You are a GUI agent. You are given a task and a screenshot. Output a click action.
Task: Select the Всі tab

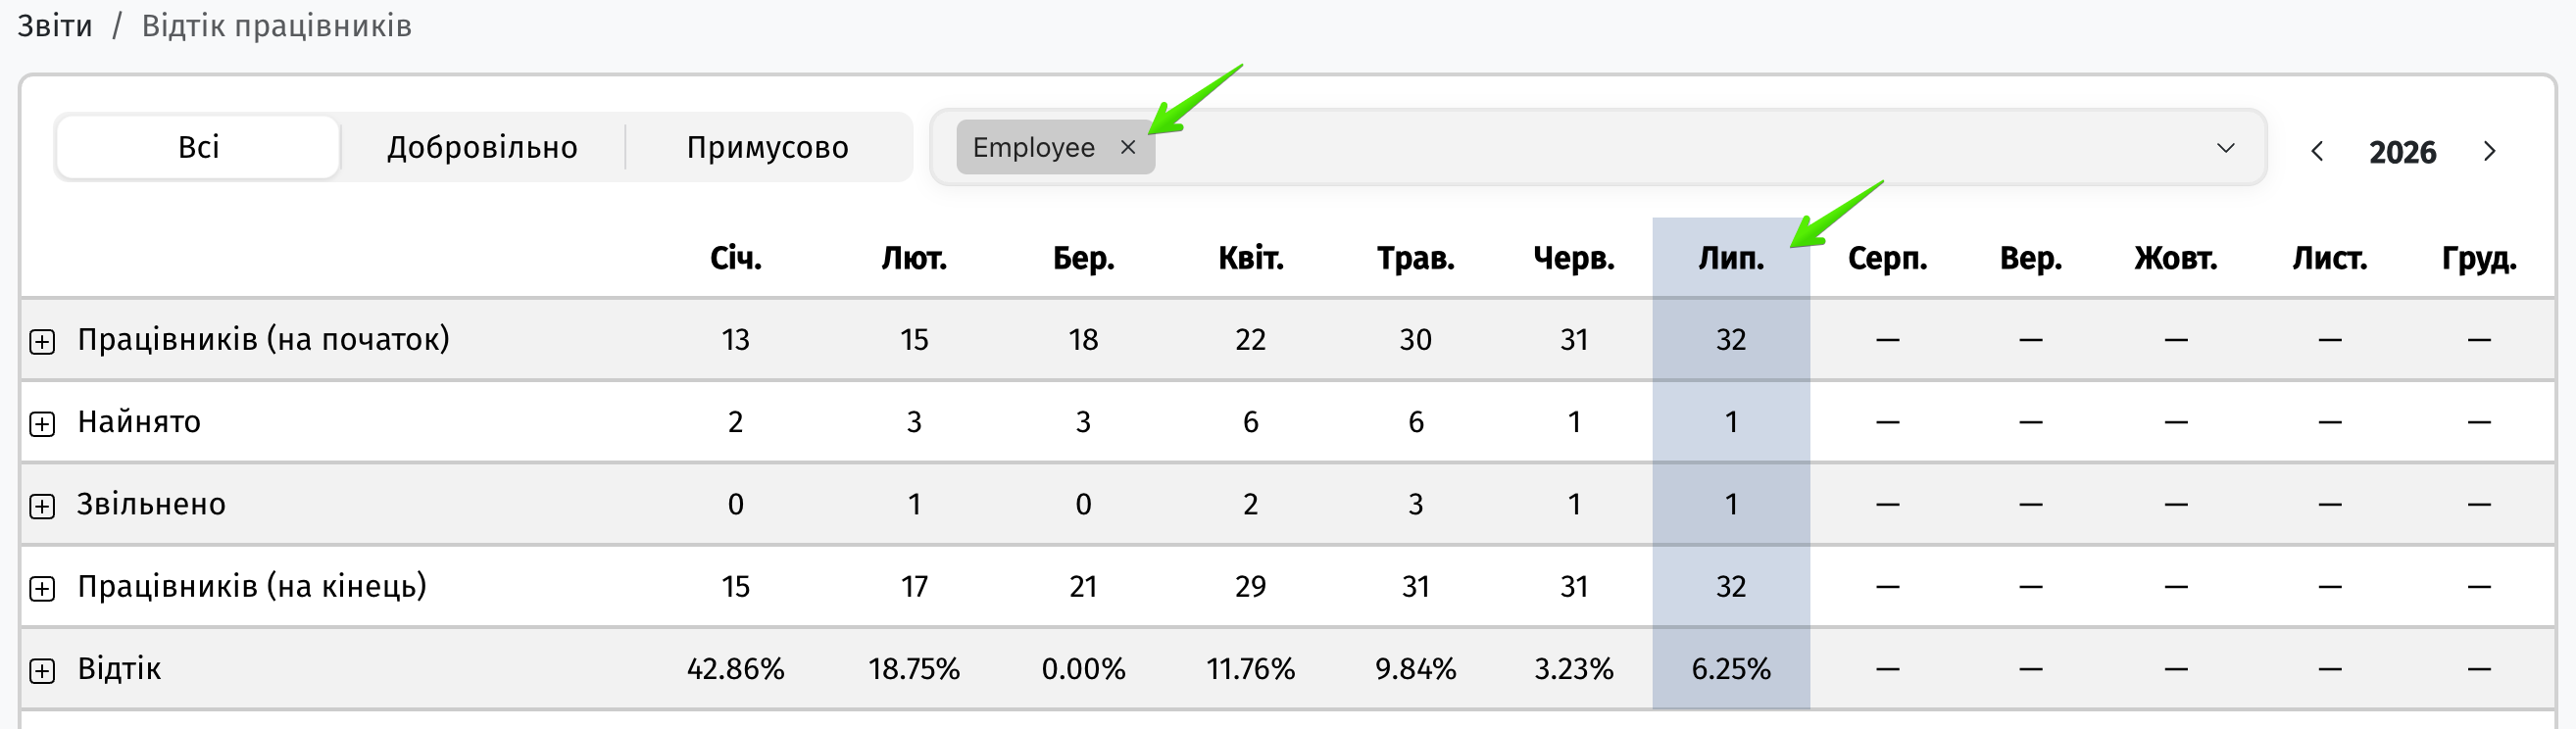click(198, 147)
